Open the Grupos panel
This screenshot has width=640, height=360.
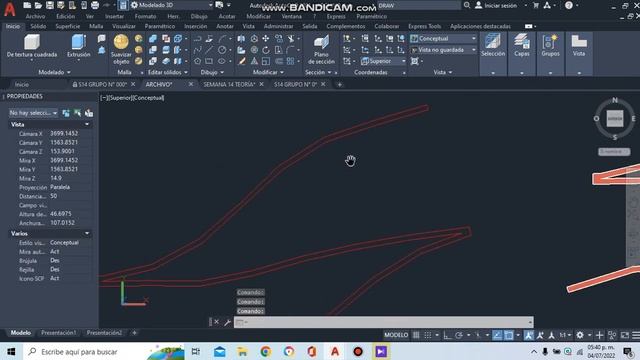(550, 46)
